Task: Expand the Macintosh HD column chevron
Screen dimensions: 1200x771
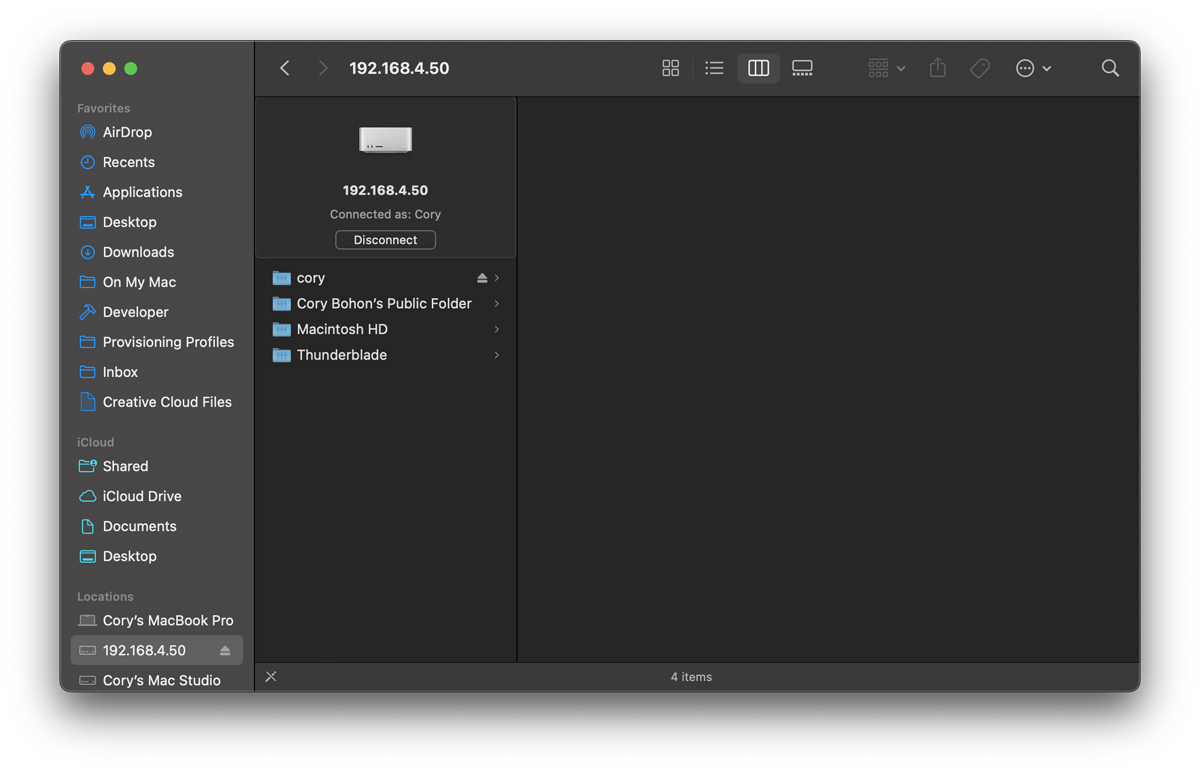Action: [x=496, y=329]
